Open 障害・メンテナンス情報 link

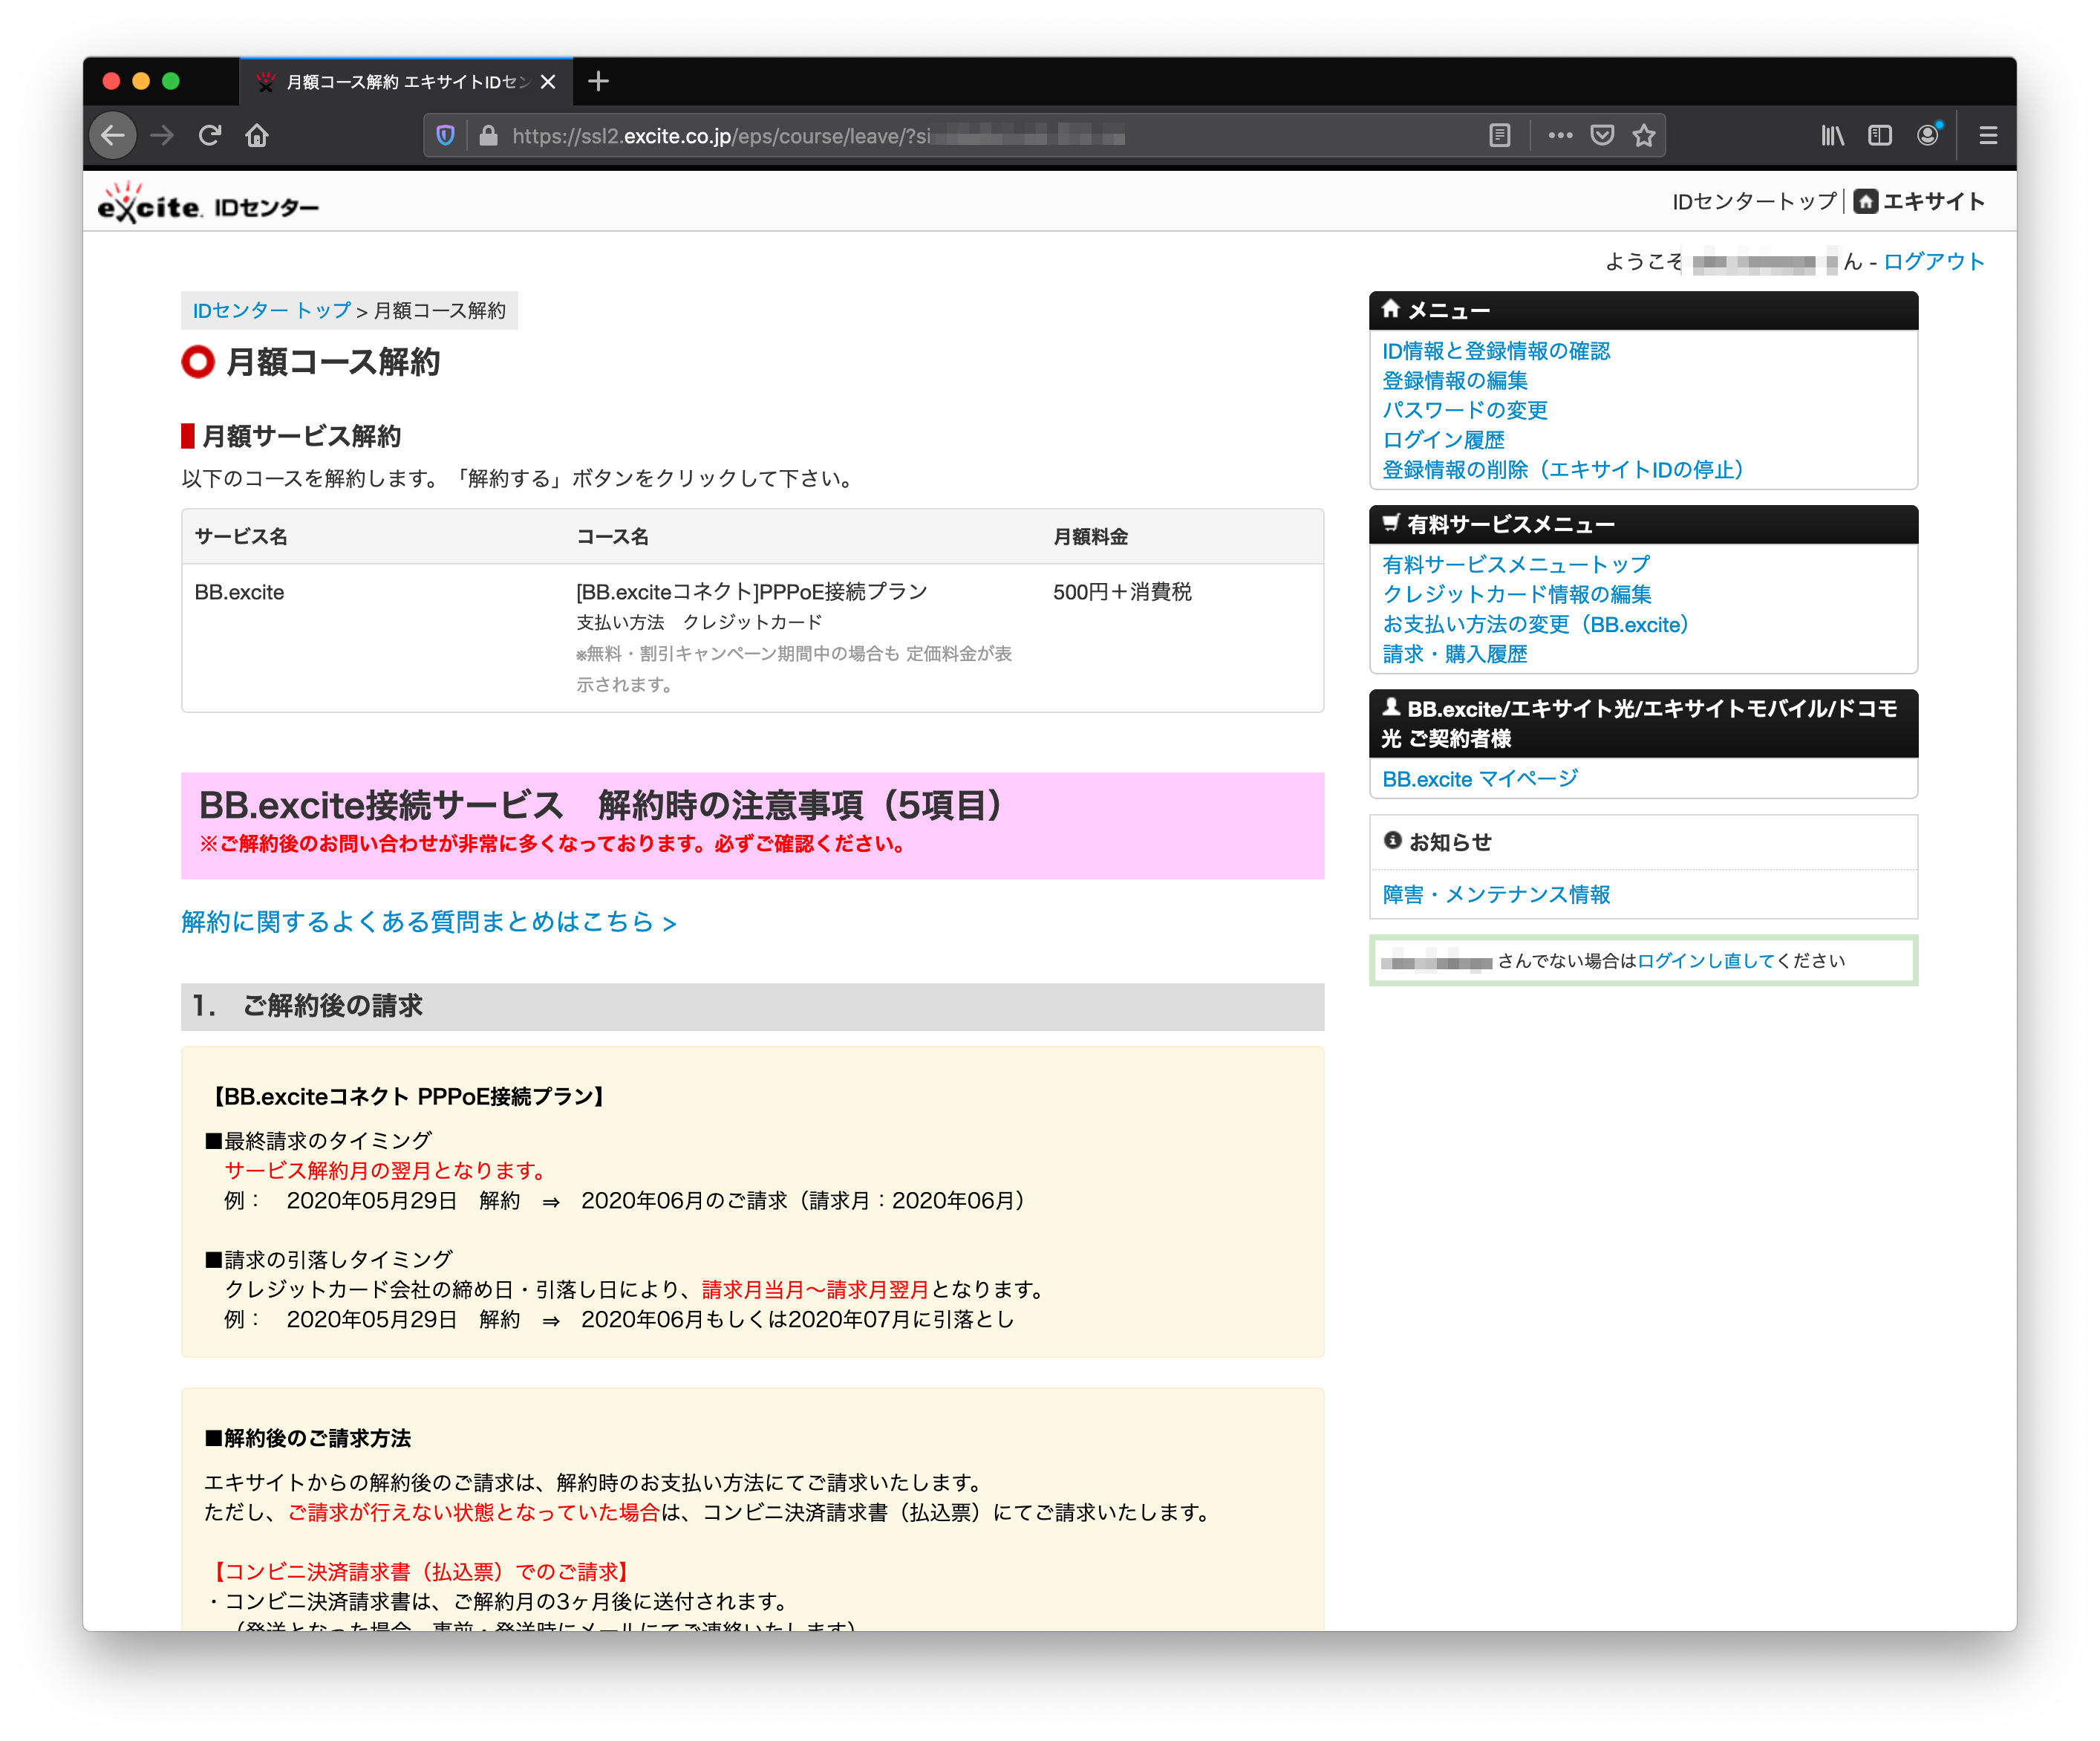pyautogui.click(x=1496, y=894)
